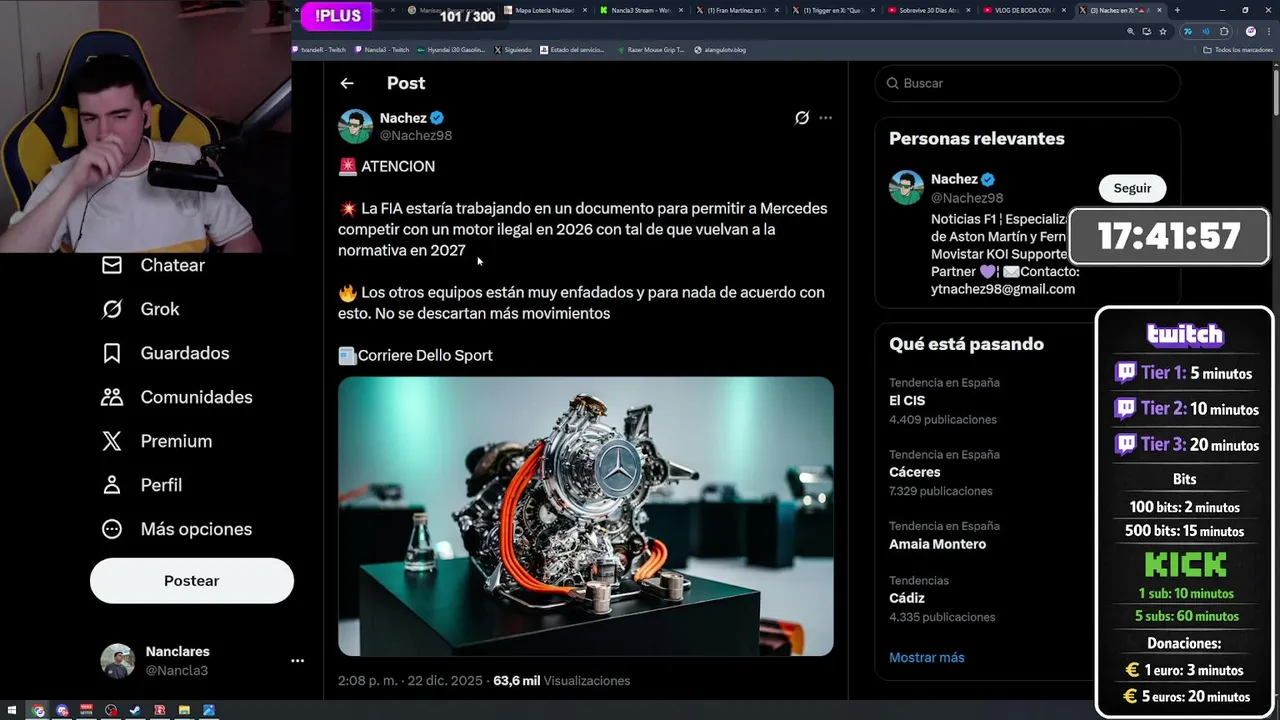The image size is (1280, 720).
Task: Open Grok icon beside Nachez's post header
Action: point(802,118)
